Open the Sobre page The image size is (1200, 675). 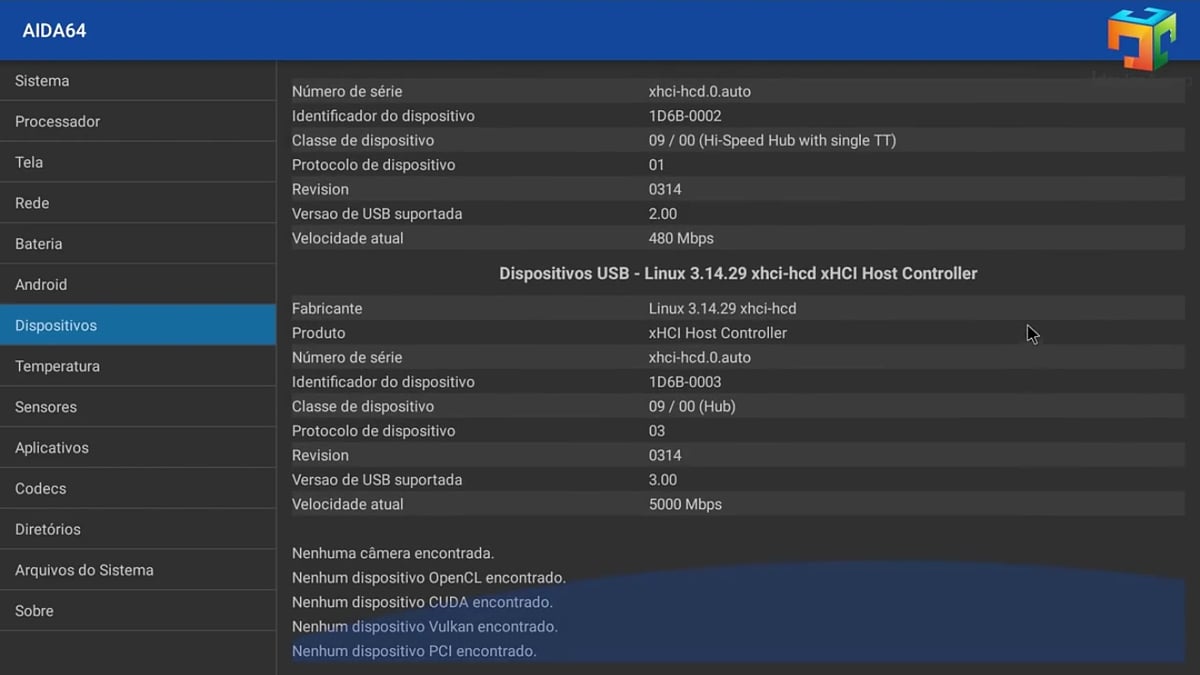[x=137, y=611]
